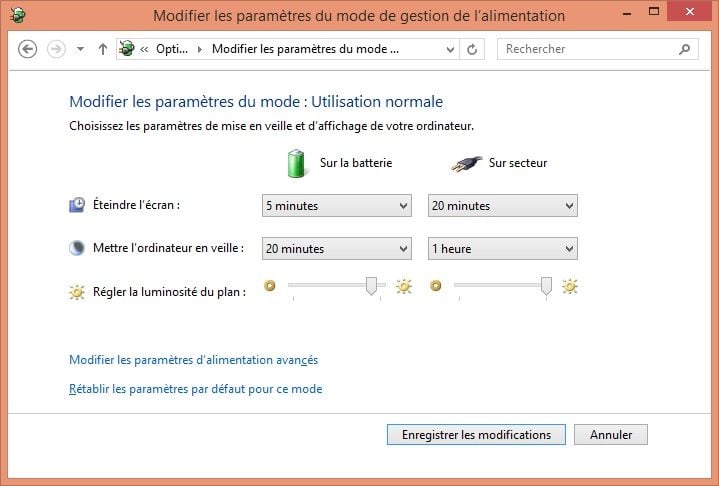Click the bright sun icon beside the battery slider
This screenshot has height=486, width=719.
(404, 287)
